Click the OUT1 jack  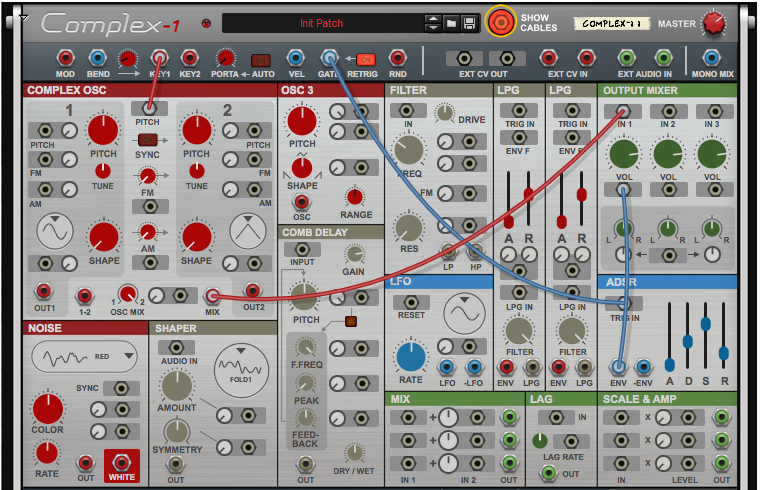[x=44, y=291]
